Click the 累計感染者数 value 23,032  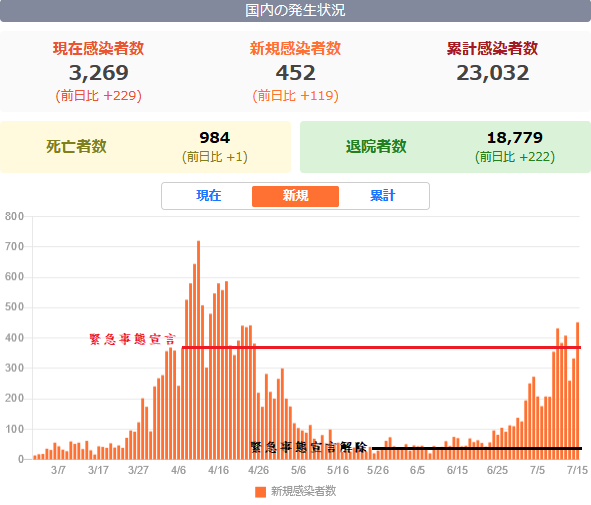[x=493, y=73]
